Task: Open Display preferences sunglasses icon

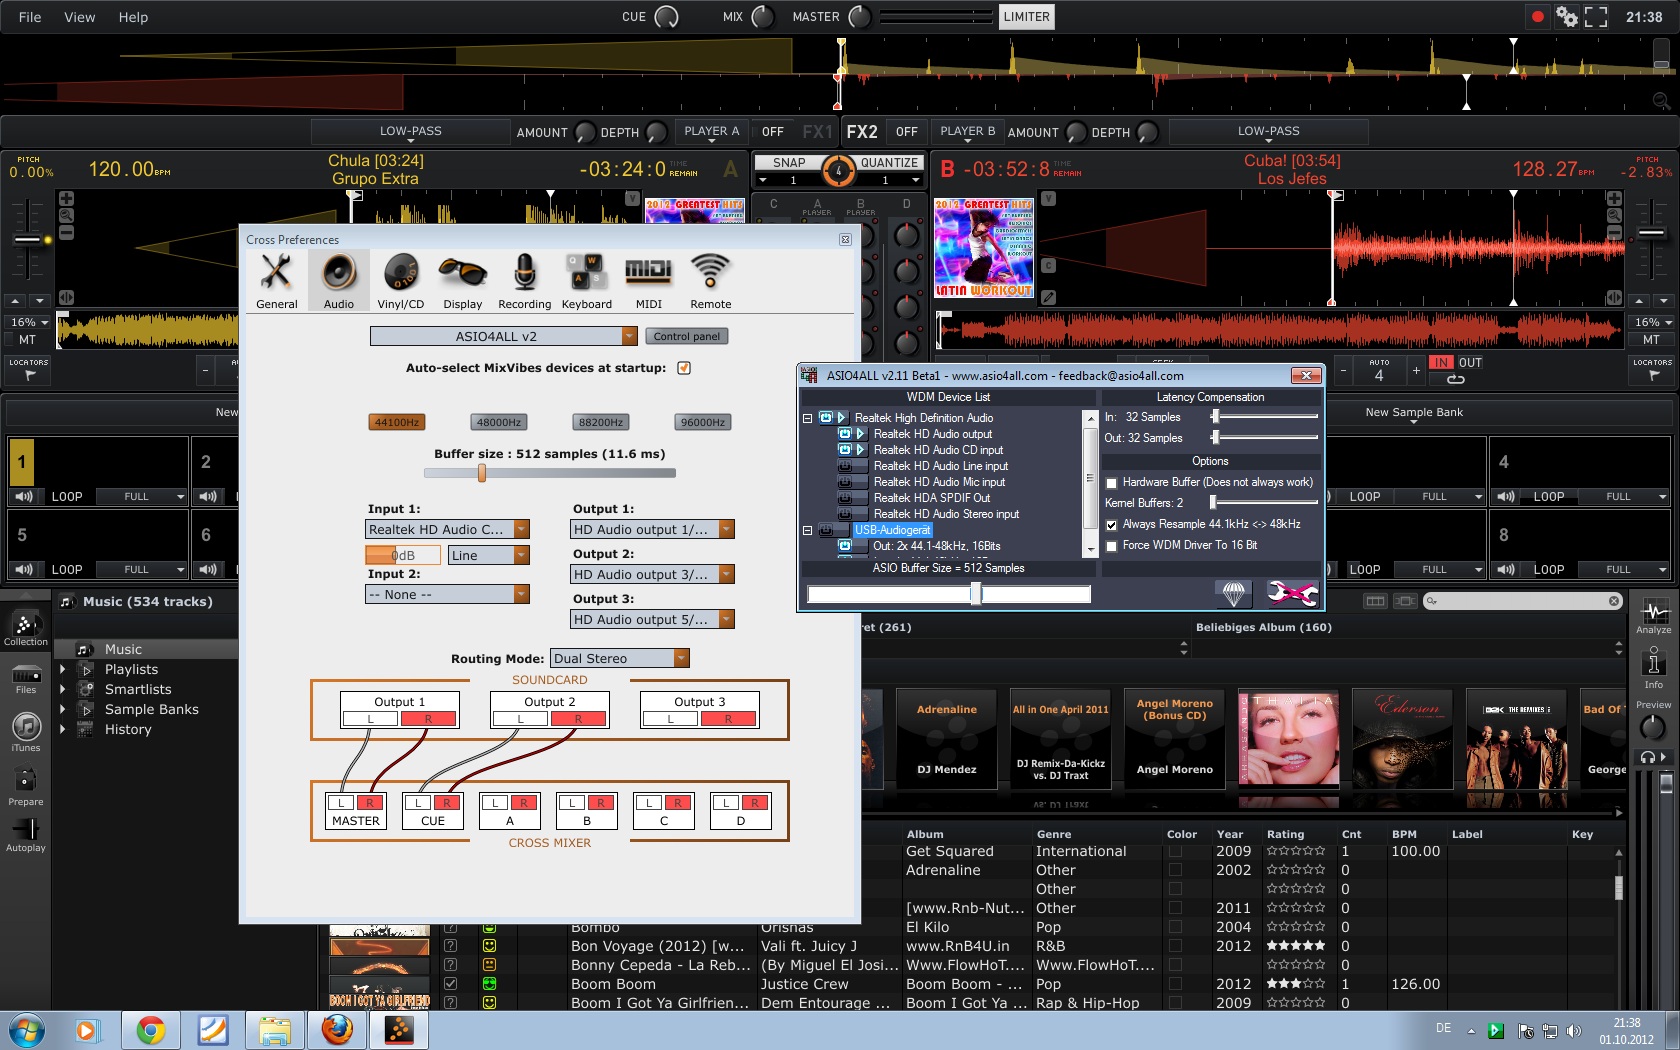Action: point(462,280)
